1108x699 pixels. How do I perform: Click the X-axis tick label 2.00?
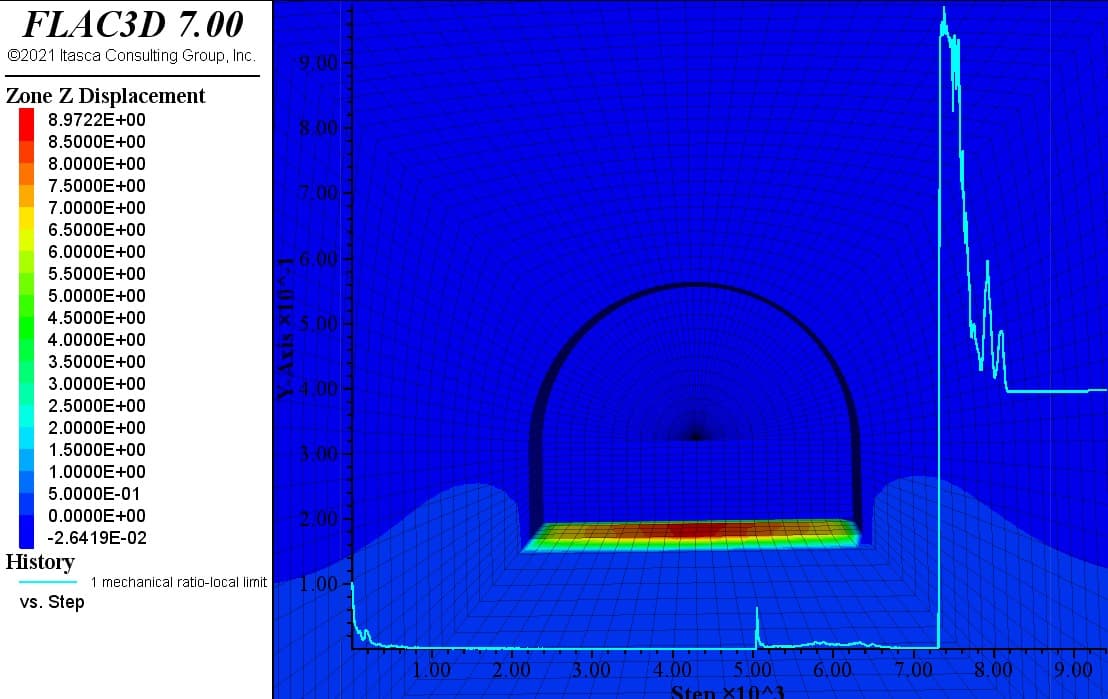511,669
